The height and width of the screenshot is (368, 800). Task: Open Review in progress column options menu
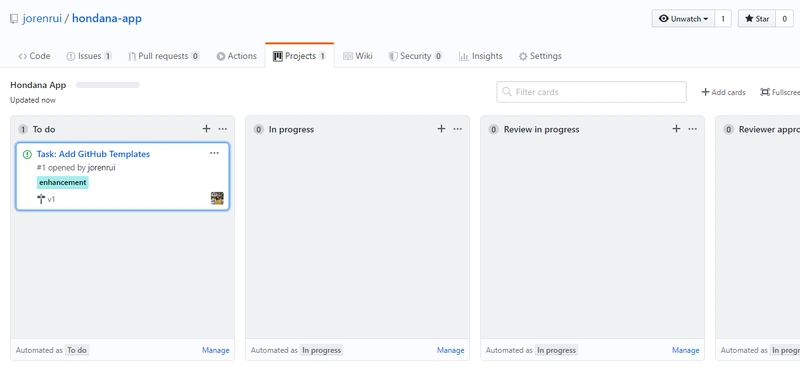(692, 129)
